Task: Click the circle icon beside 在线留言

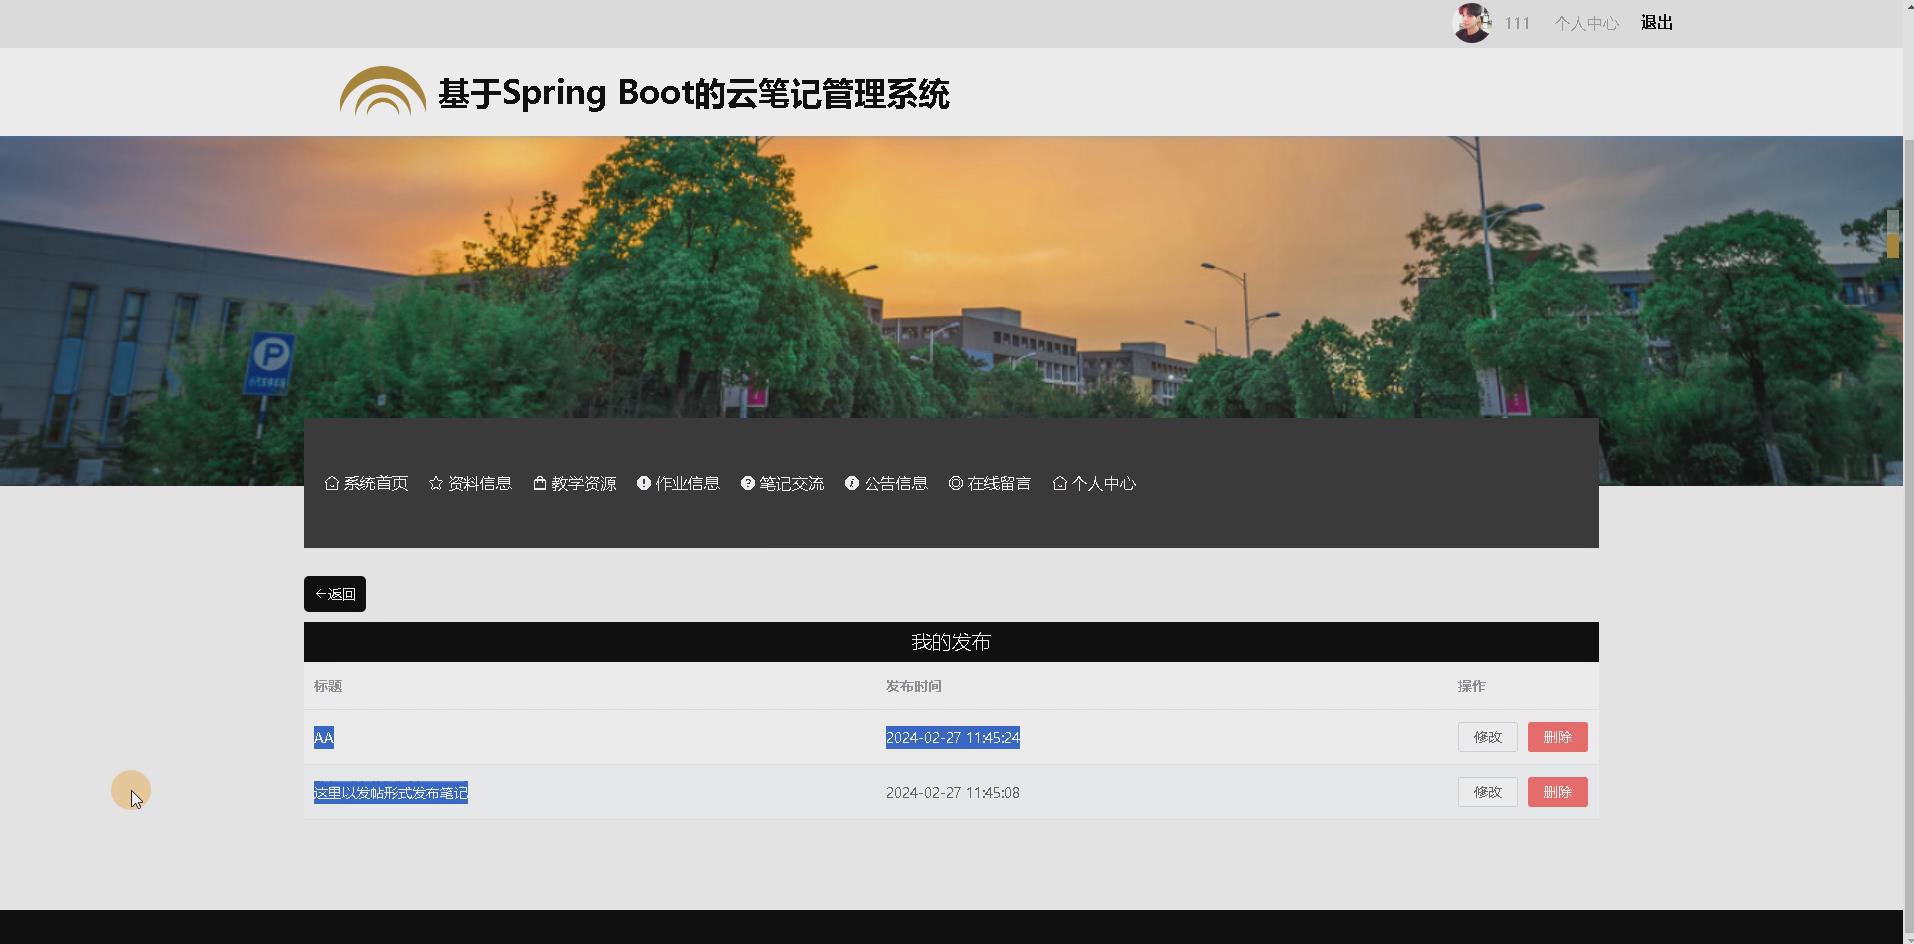Action: point(956,483)
